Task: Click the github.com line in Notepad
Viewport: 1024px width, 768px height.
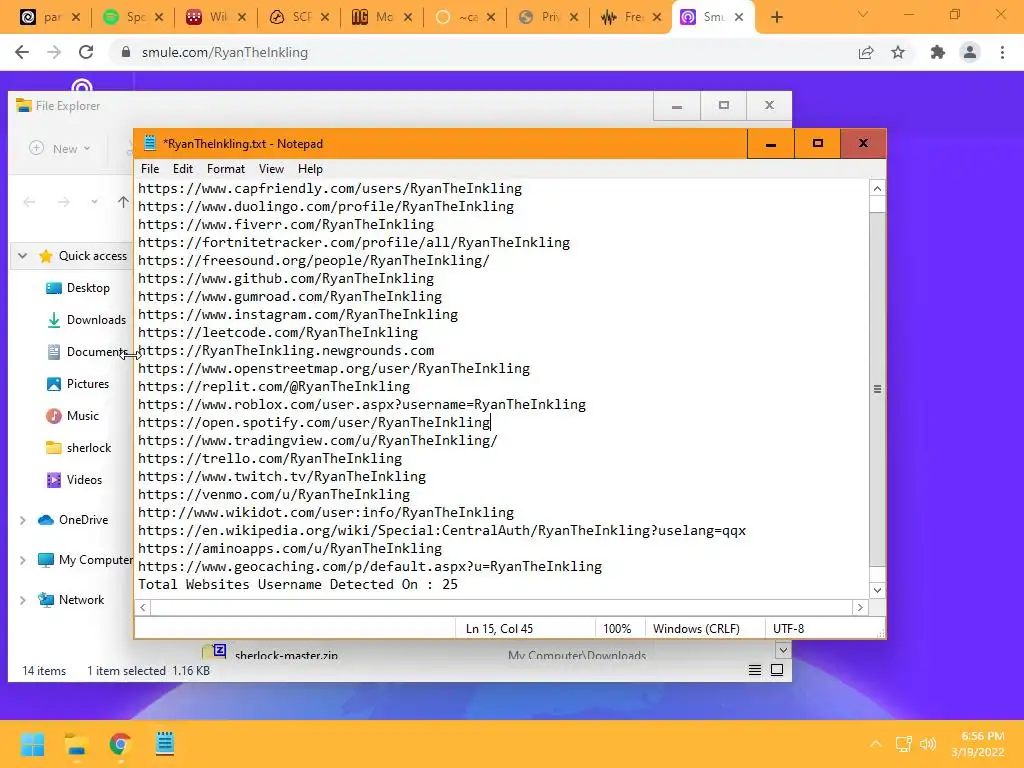Action: 286,278
